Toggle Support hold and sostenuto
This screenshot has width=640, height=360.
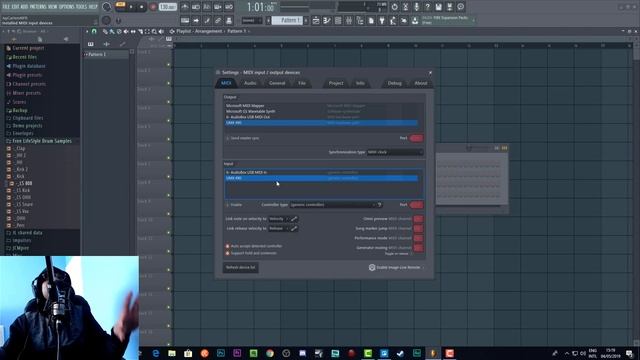click(x=251, y=253)
